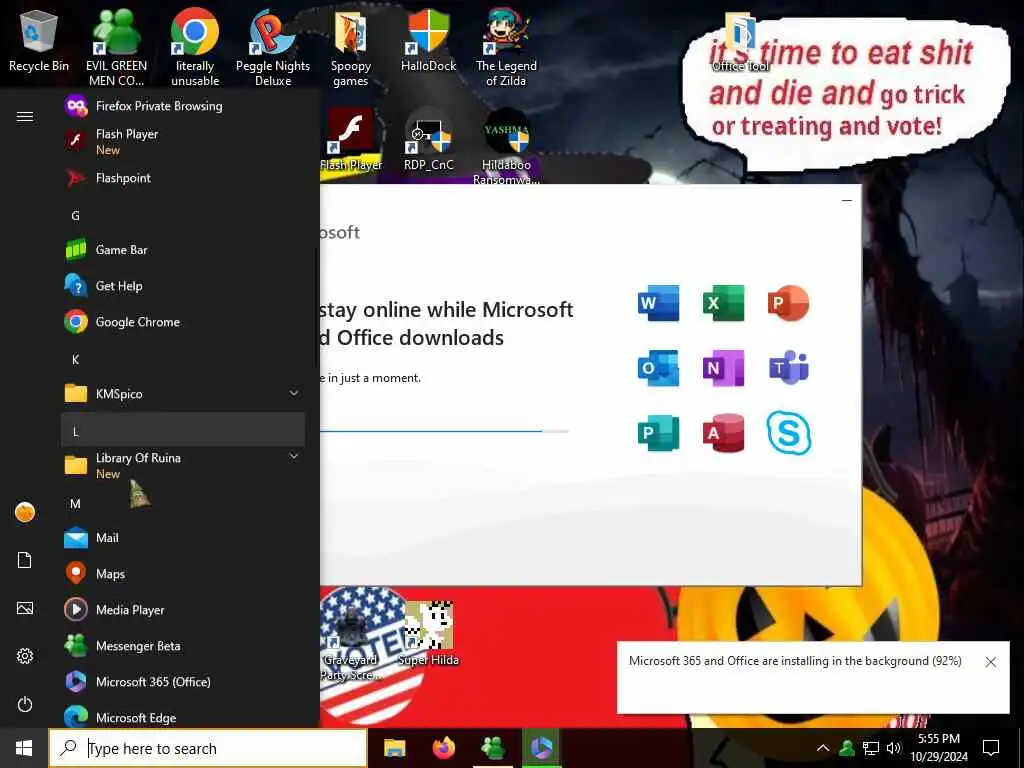Screen dimensions: 1024x768
Task: Jump to letter K section header
Action: 183,359
